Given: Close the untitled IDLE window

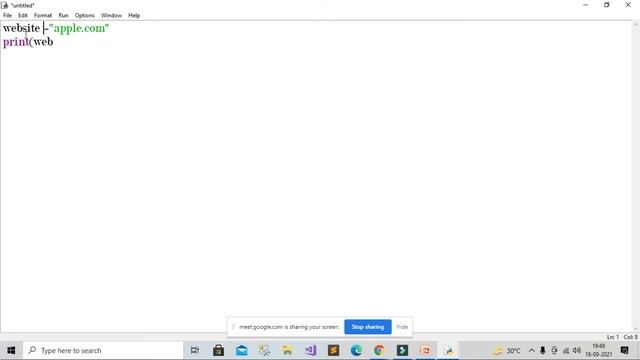Looking at the screenshot, I should (x=628, y=5).
